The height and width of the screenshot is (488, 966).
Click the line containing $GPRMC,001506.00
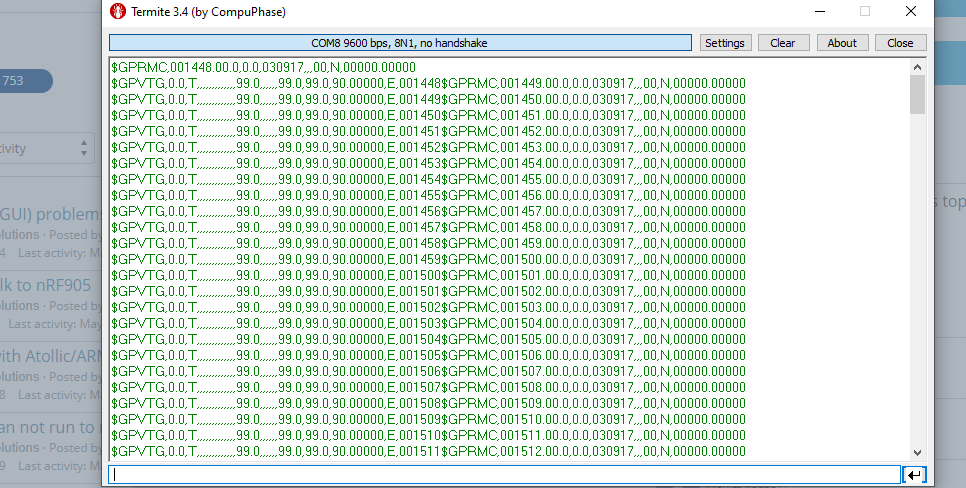pyautogui.click(x=428, y=356)
